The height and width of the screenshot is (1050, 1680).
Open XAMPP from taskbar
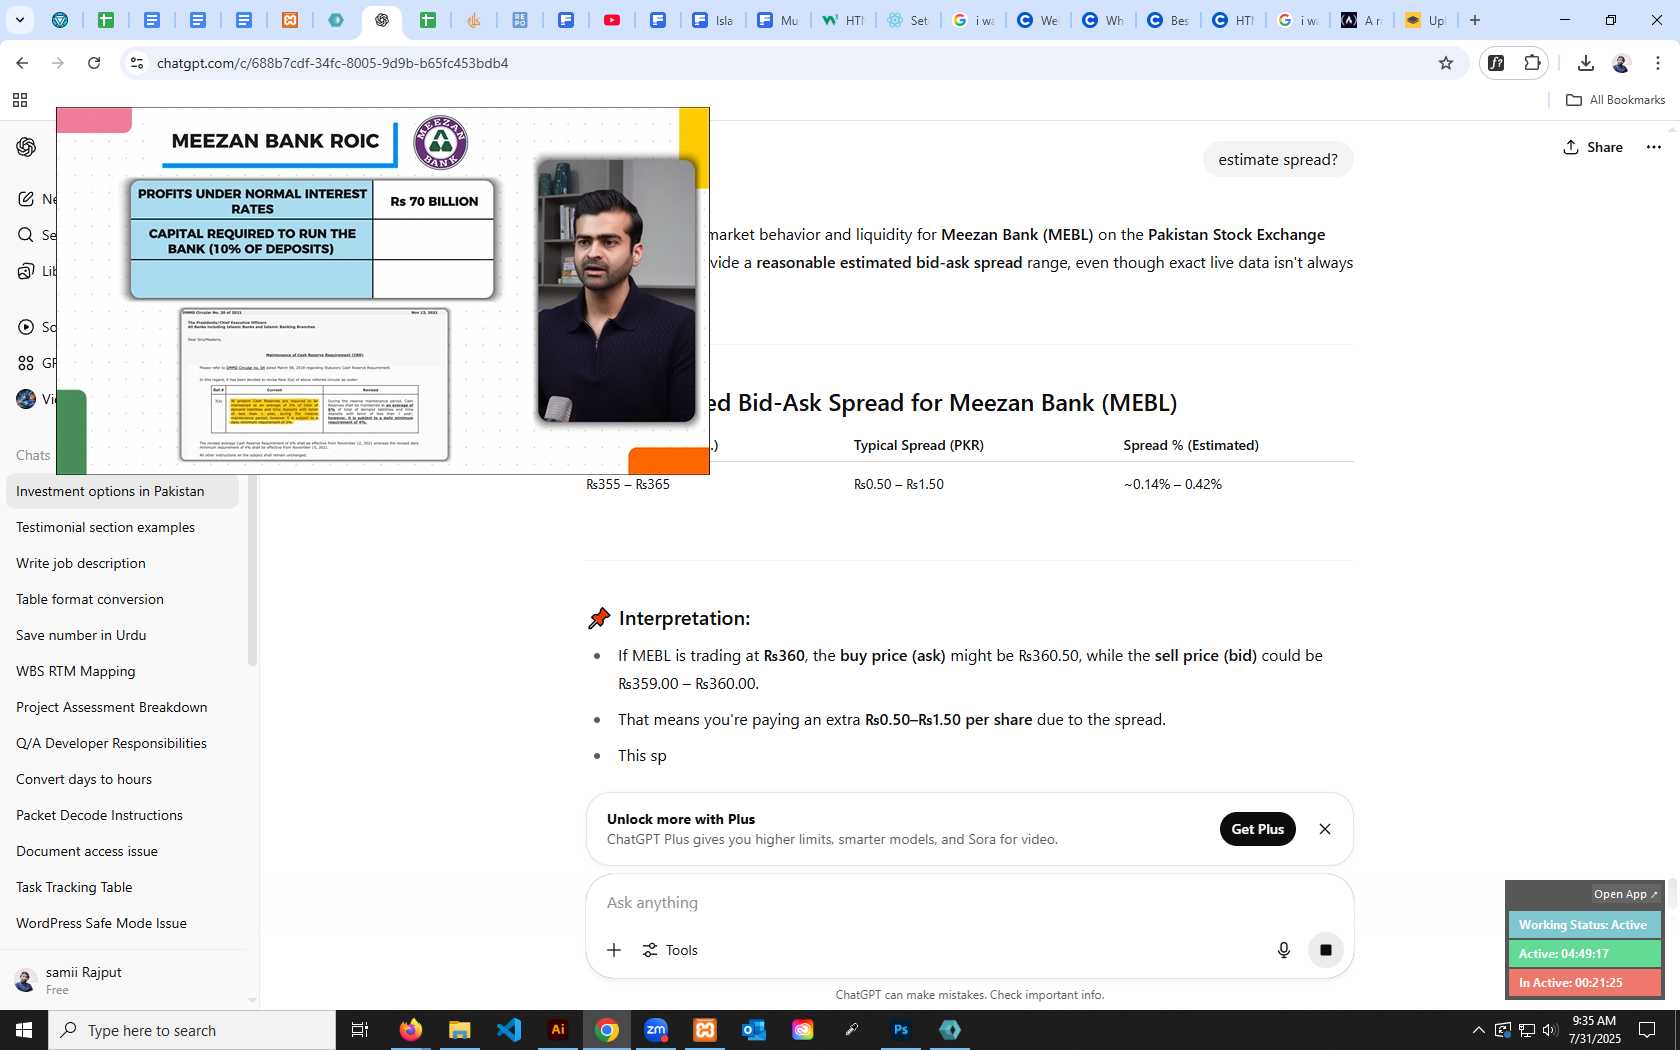click(705, 1030)
